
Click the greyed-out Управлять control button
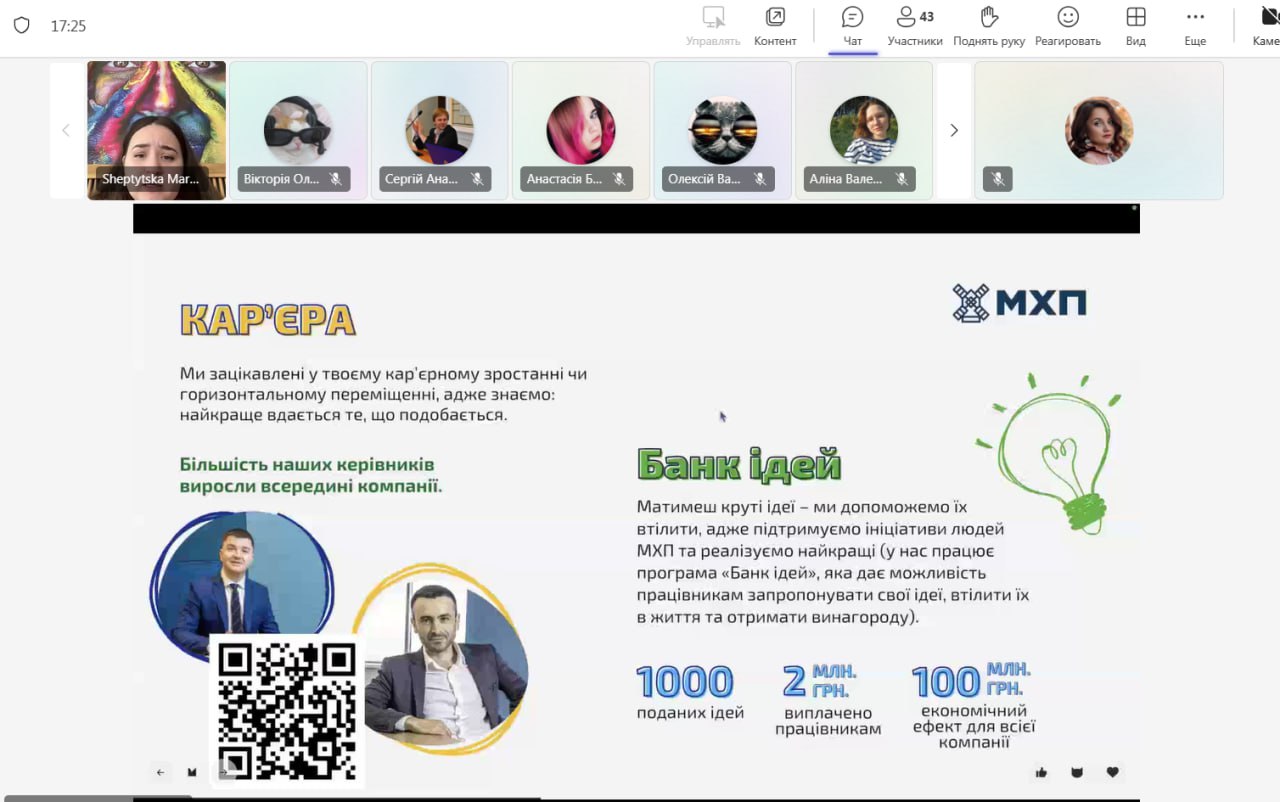coord(713,26)
